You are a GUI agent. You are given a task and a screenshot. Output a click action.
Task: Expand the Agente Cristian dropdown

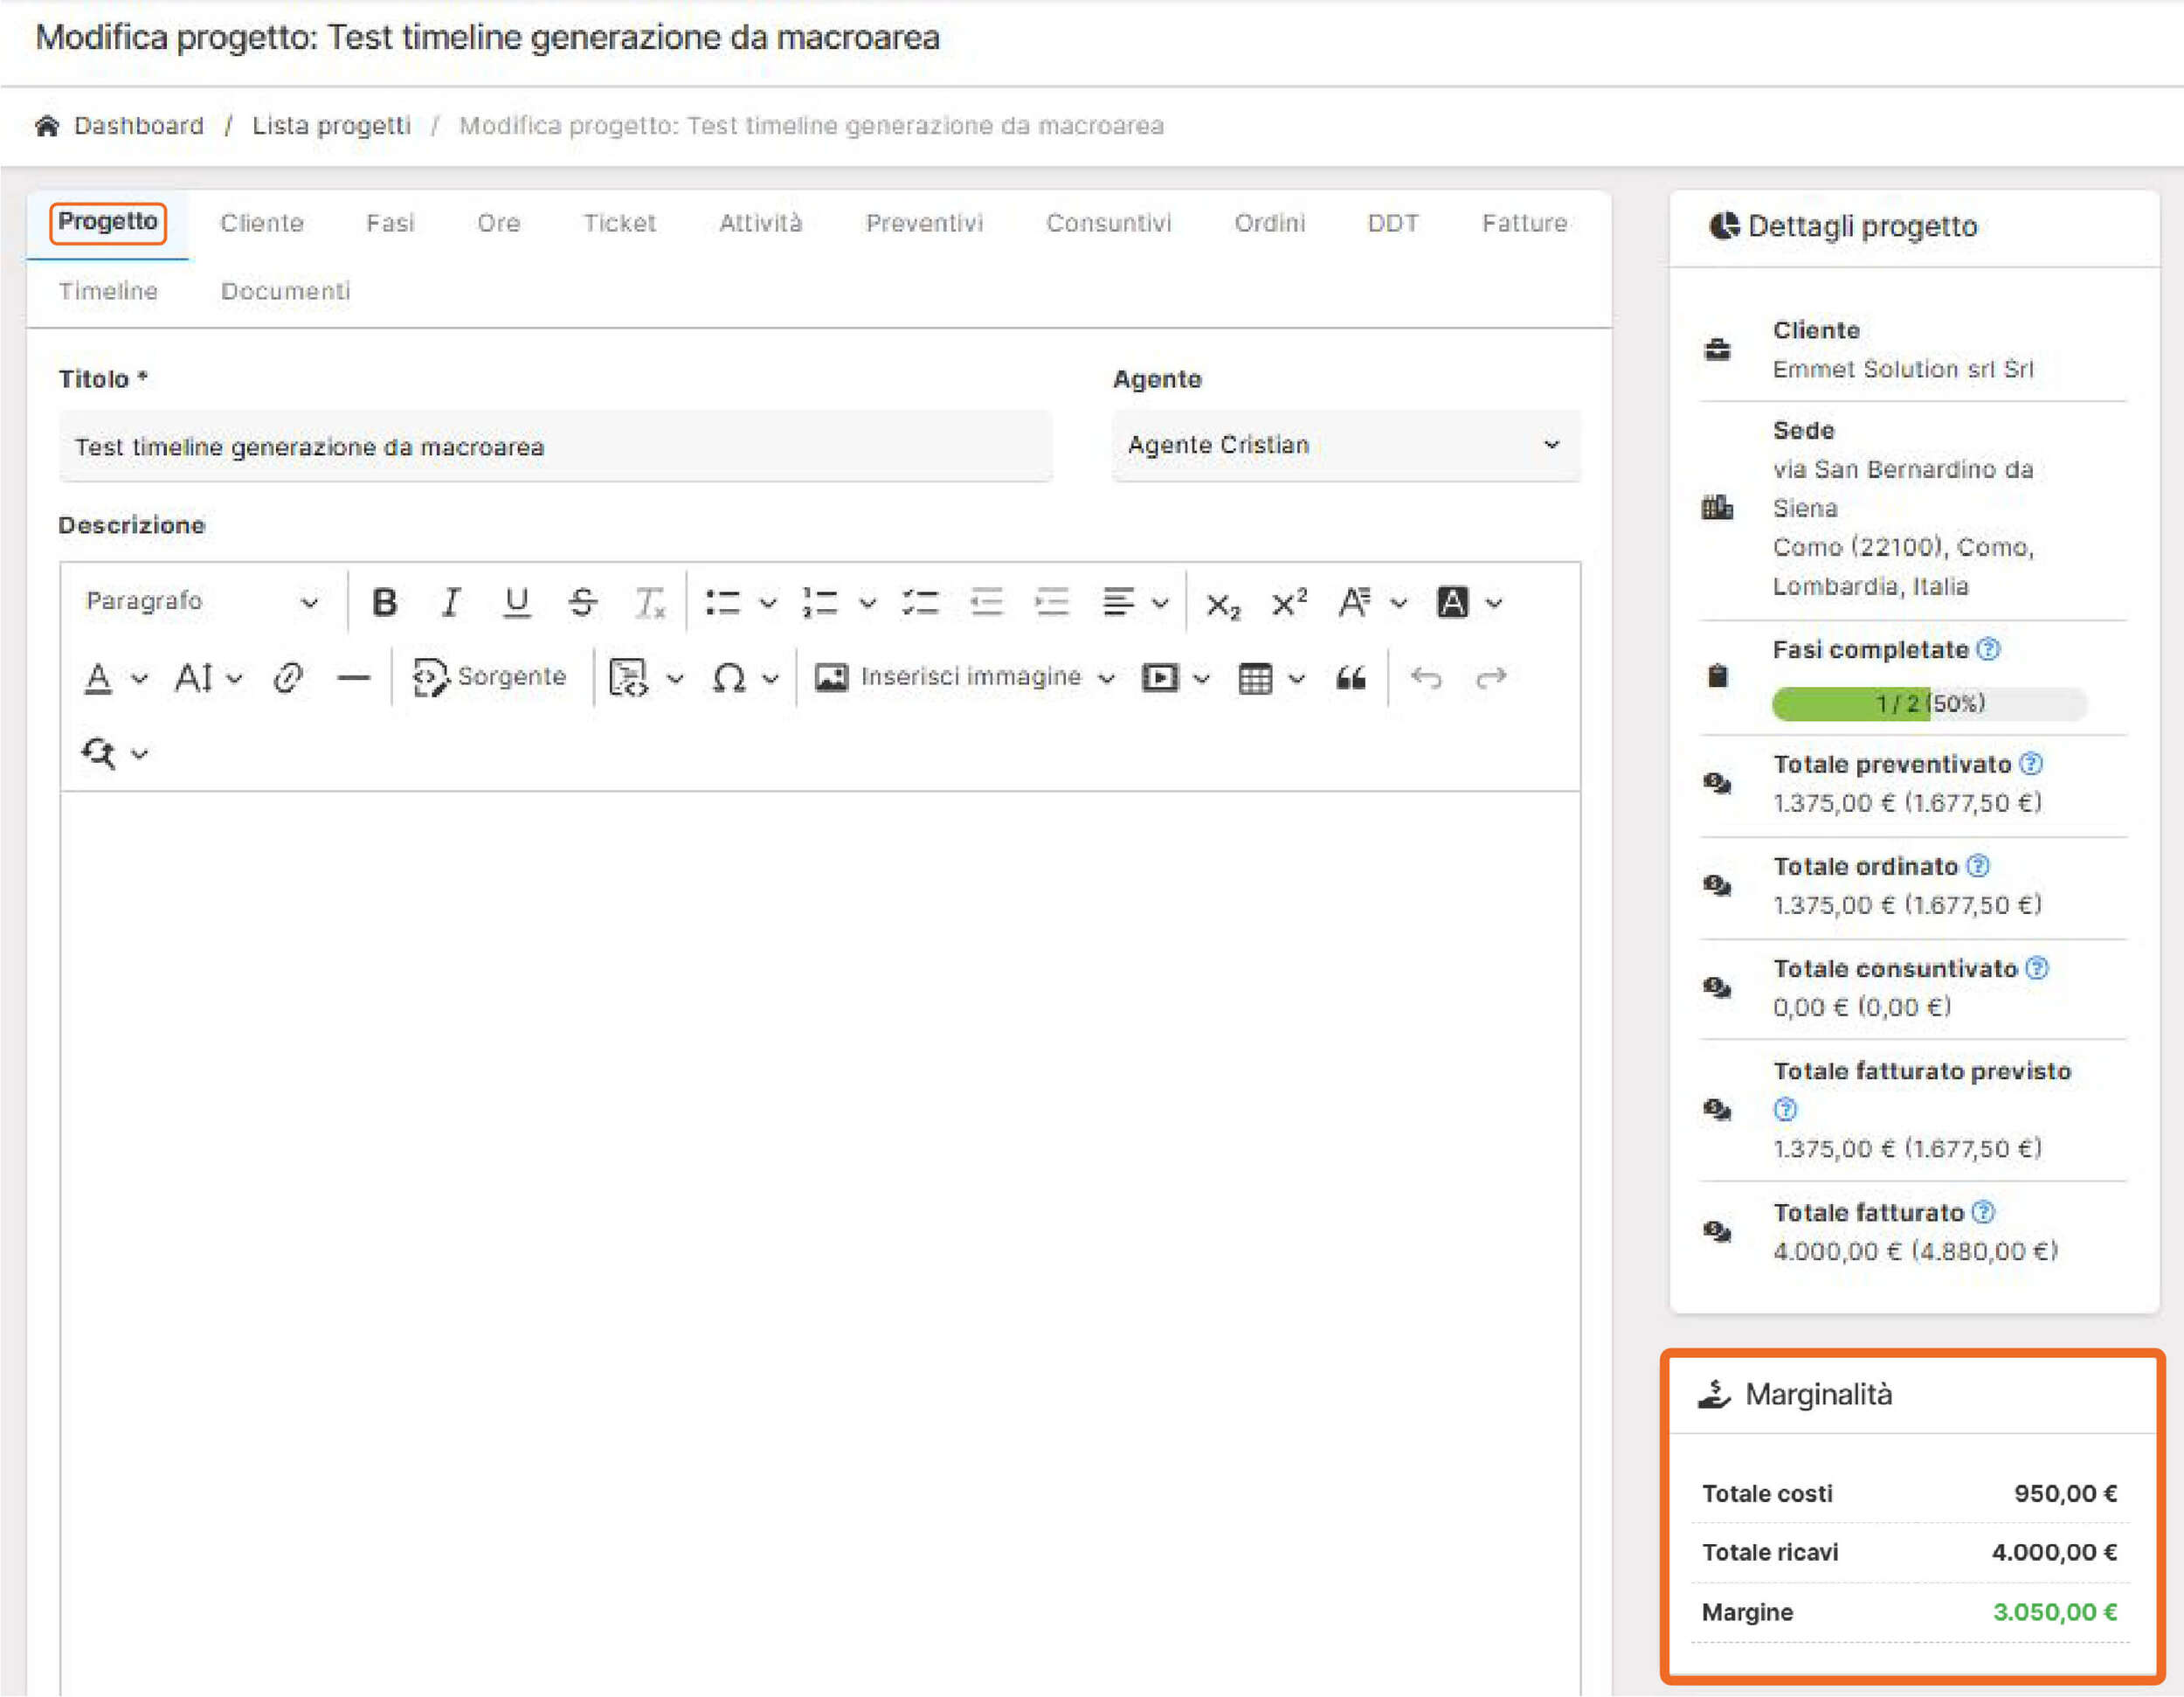coord(1345,445)
